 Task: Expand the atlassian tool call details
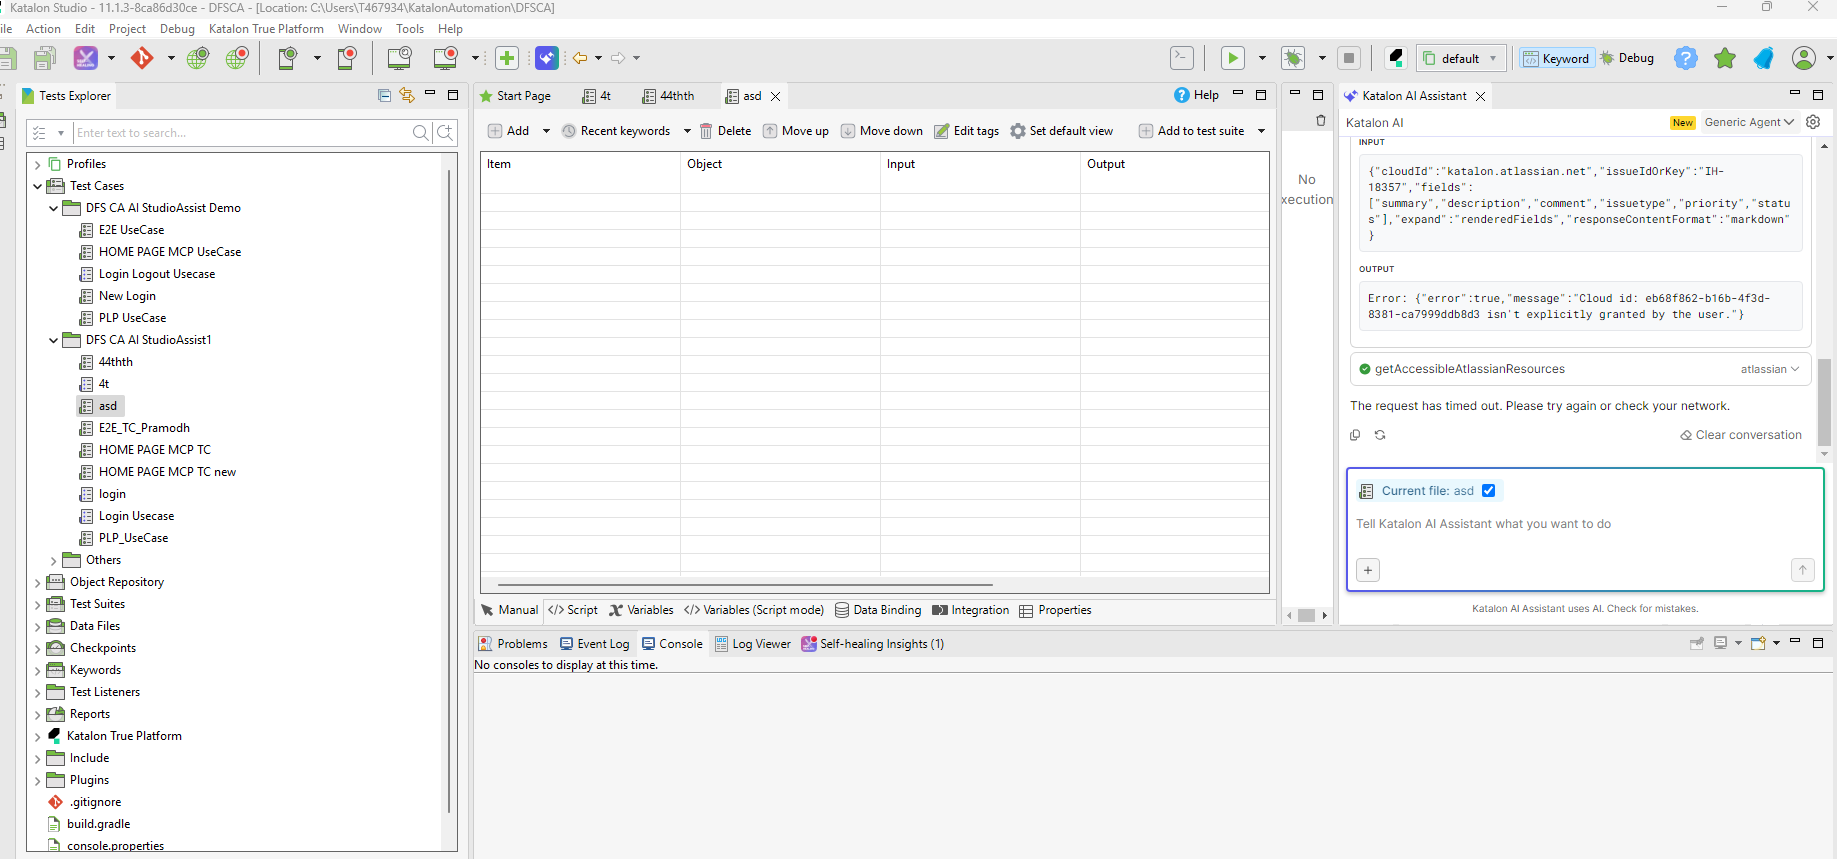pyautogui.click(x=1770, y=369)
